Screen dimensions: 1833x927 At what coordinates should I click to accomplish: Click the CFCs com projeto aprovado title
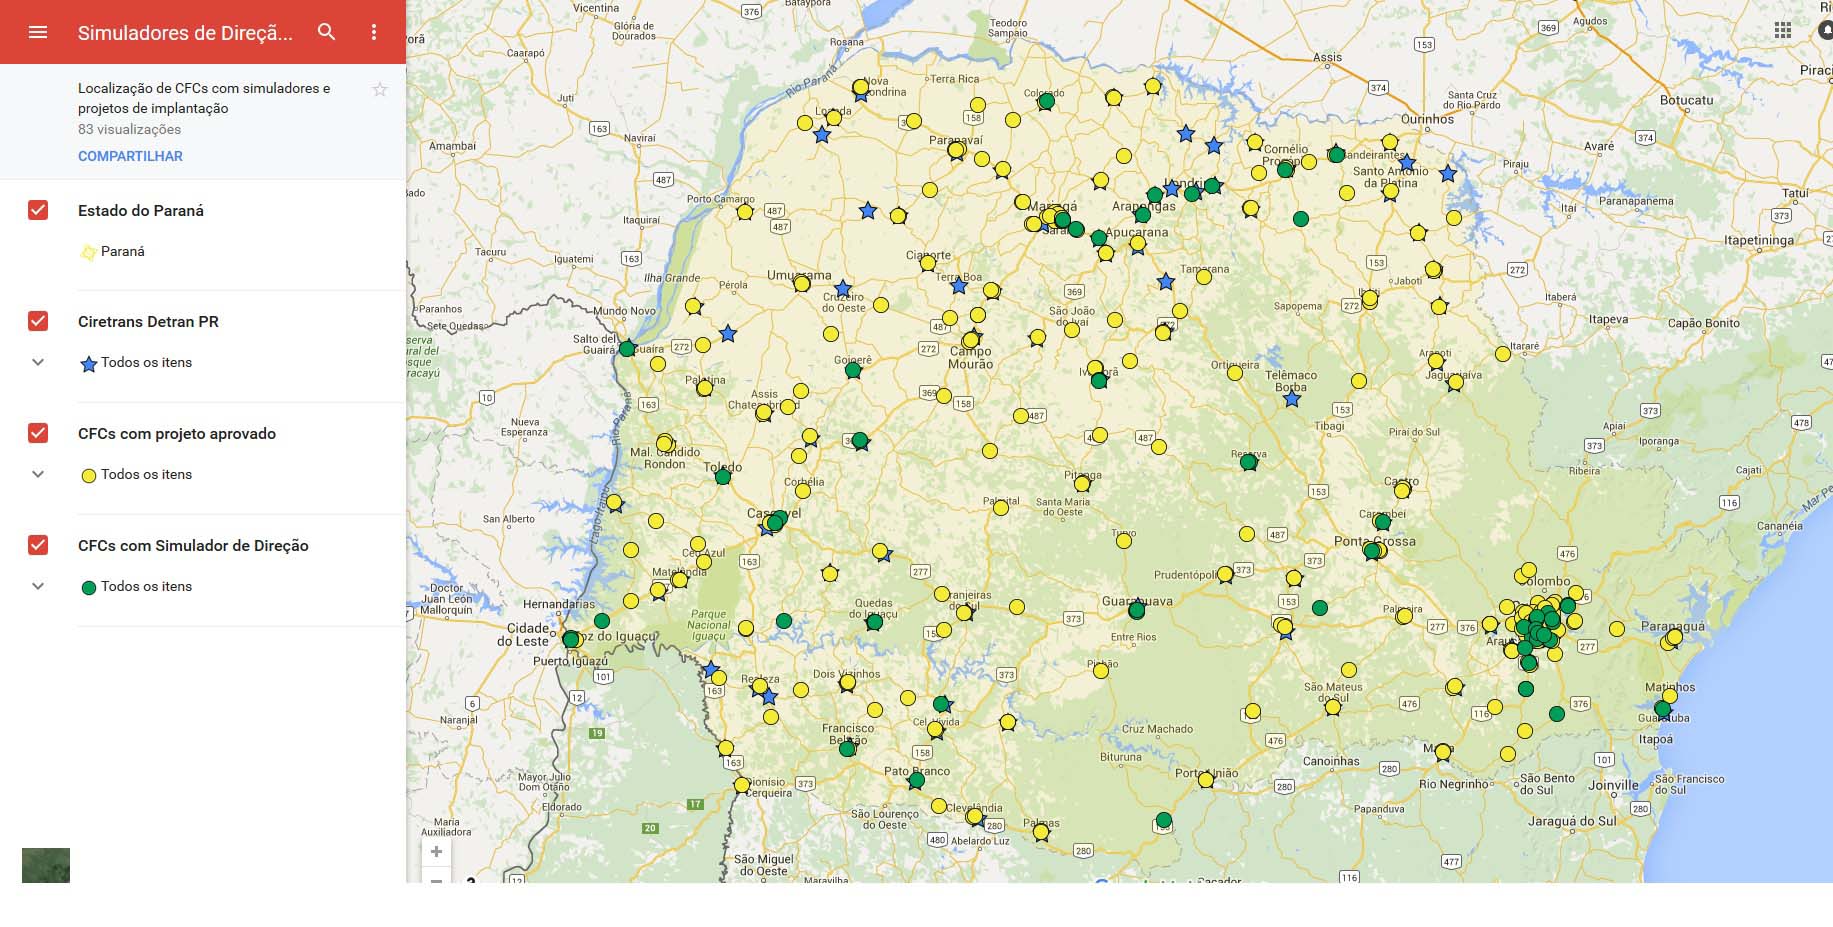(x=177, y=433)
